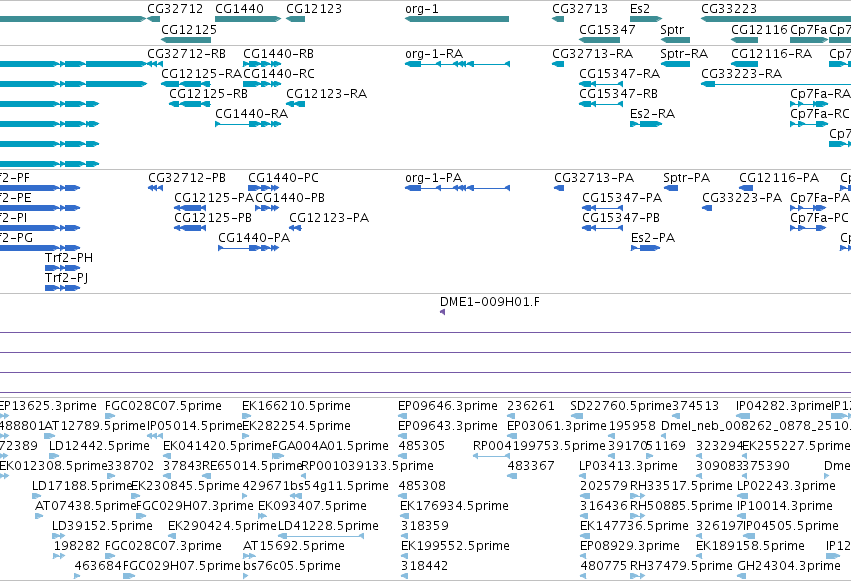Click the CG33223 gene label
The width and height of the screenshot is (851, 581).
(x=729, y=9)
